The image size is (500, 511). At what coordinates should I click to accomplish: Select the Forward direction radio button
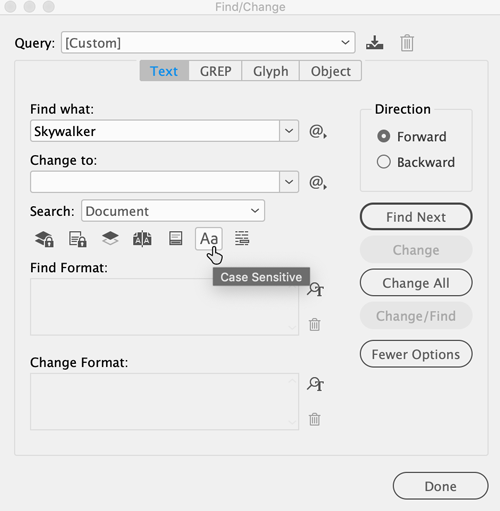coord(384,136)
